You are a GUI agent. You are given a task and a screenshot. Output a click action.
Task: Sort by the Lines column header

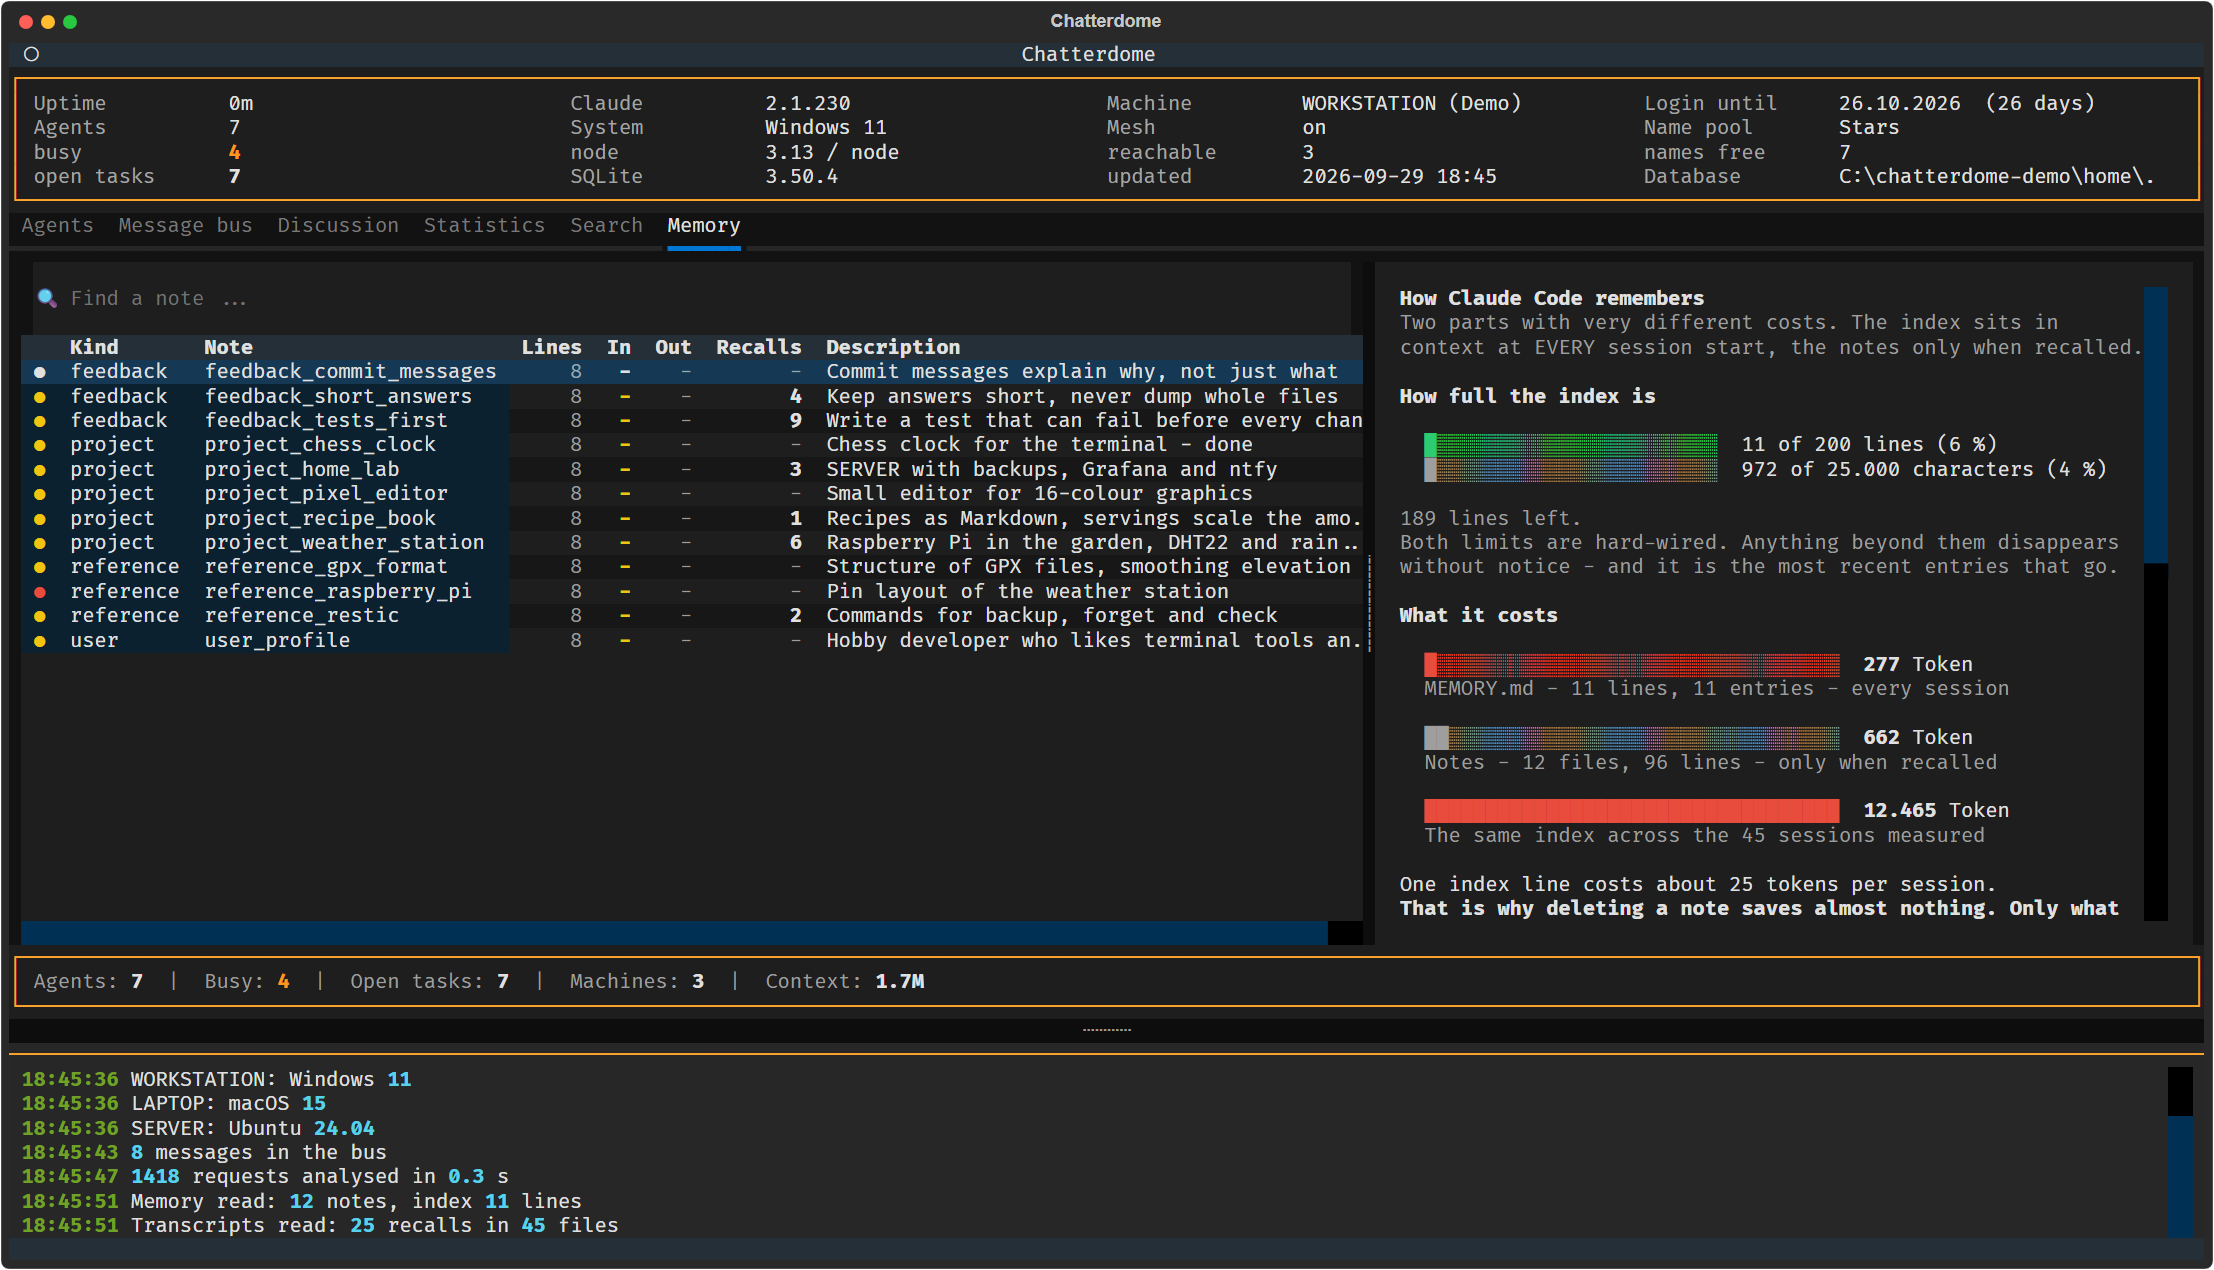tap(551, 347)
